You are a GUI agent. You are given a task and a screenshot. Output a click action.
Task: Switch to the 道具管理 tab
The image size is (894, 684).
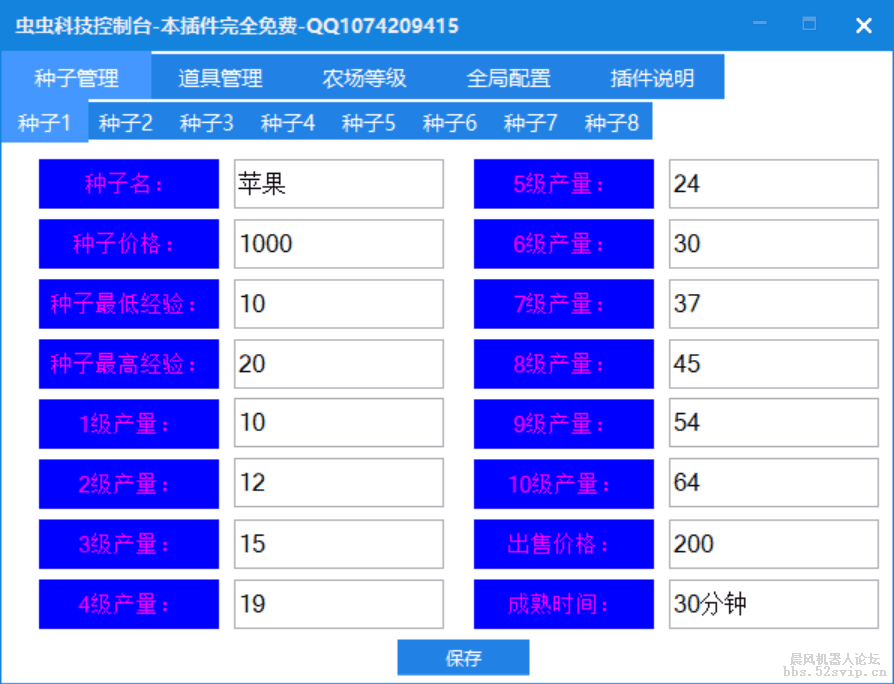tap(219, 77)
